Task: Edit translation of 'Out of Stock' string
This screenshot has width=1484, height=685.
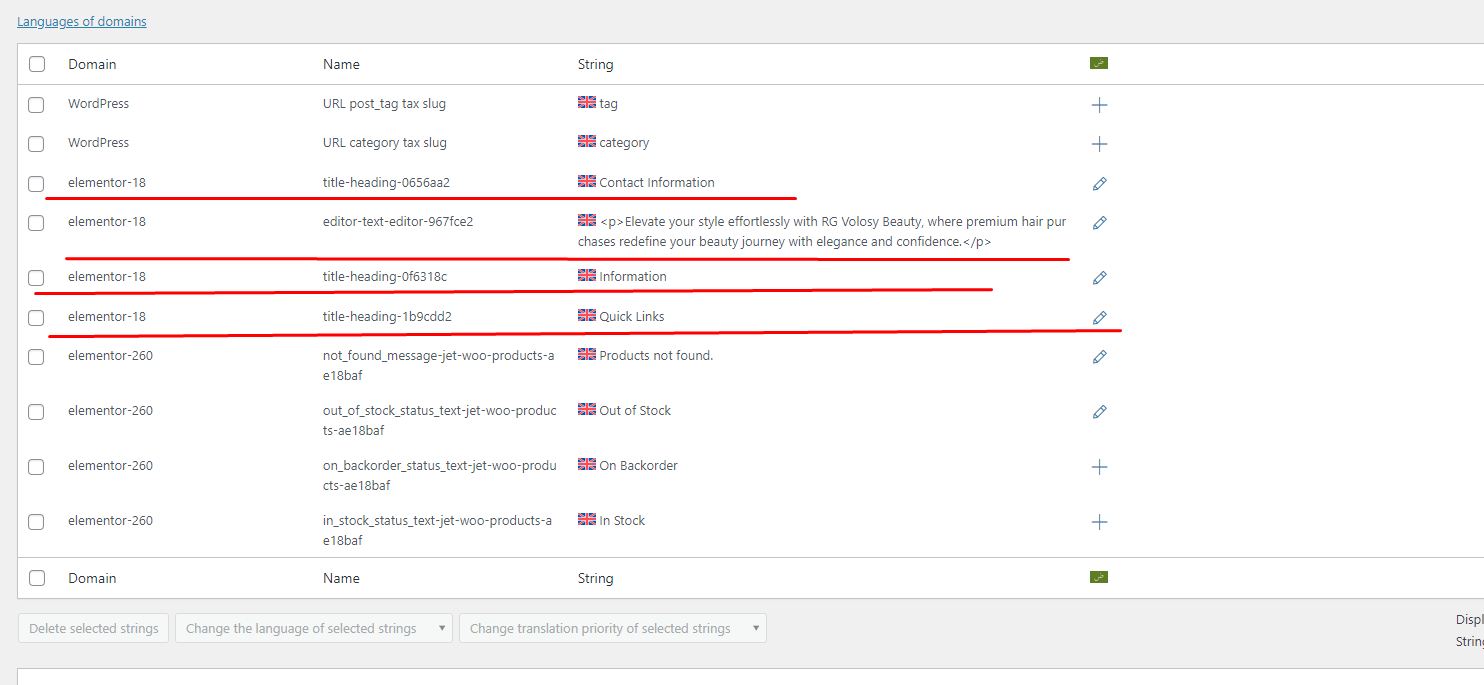Action: point(1099,412)
